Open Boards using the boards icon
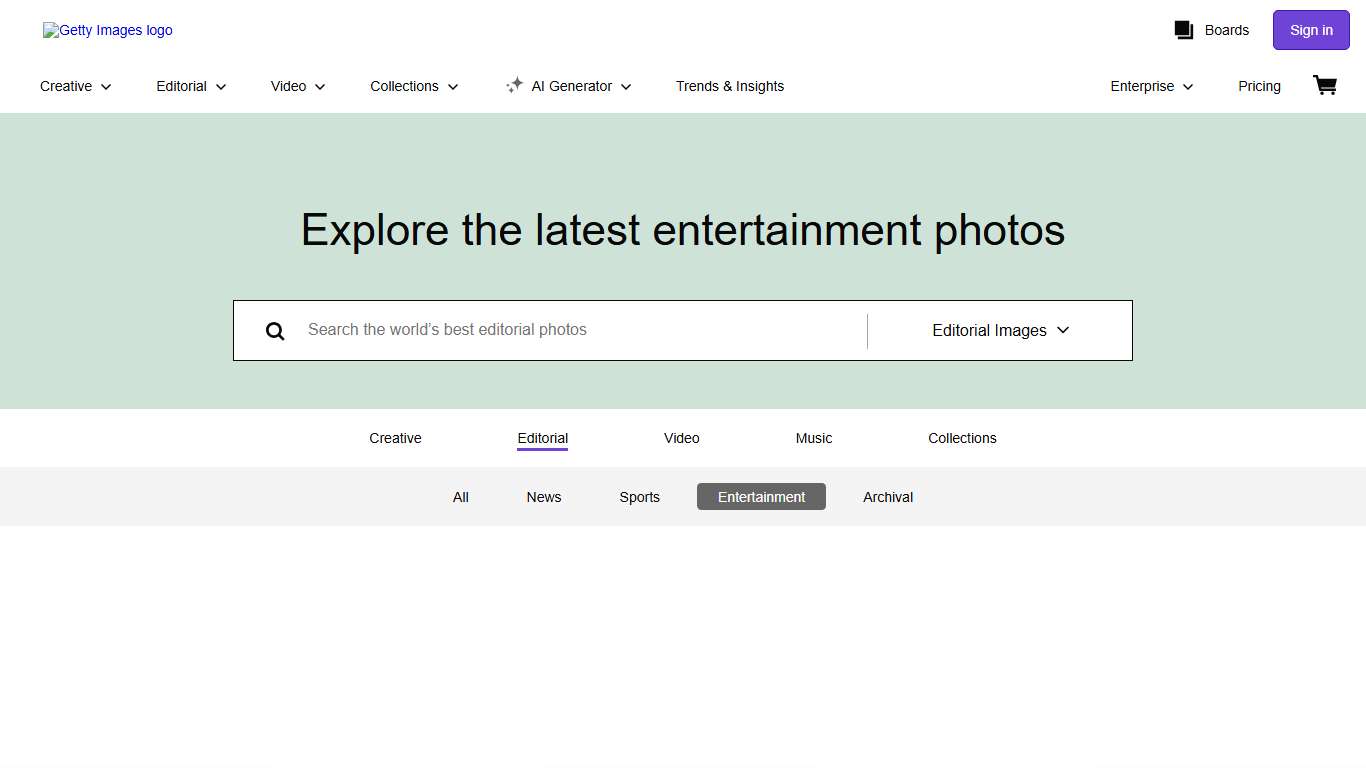1366x768 pixels. point(1212,30)
